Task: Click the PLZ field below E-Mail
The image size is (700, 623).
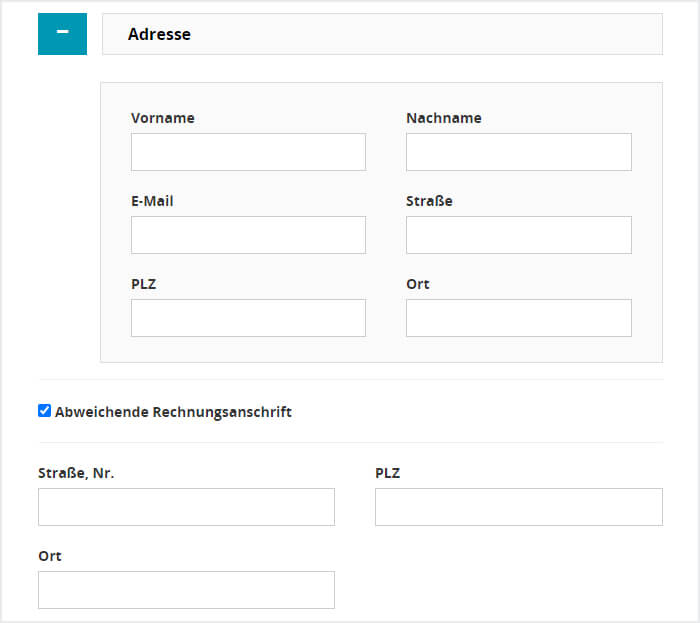Action: [x=248, y=318]
